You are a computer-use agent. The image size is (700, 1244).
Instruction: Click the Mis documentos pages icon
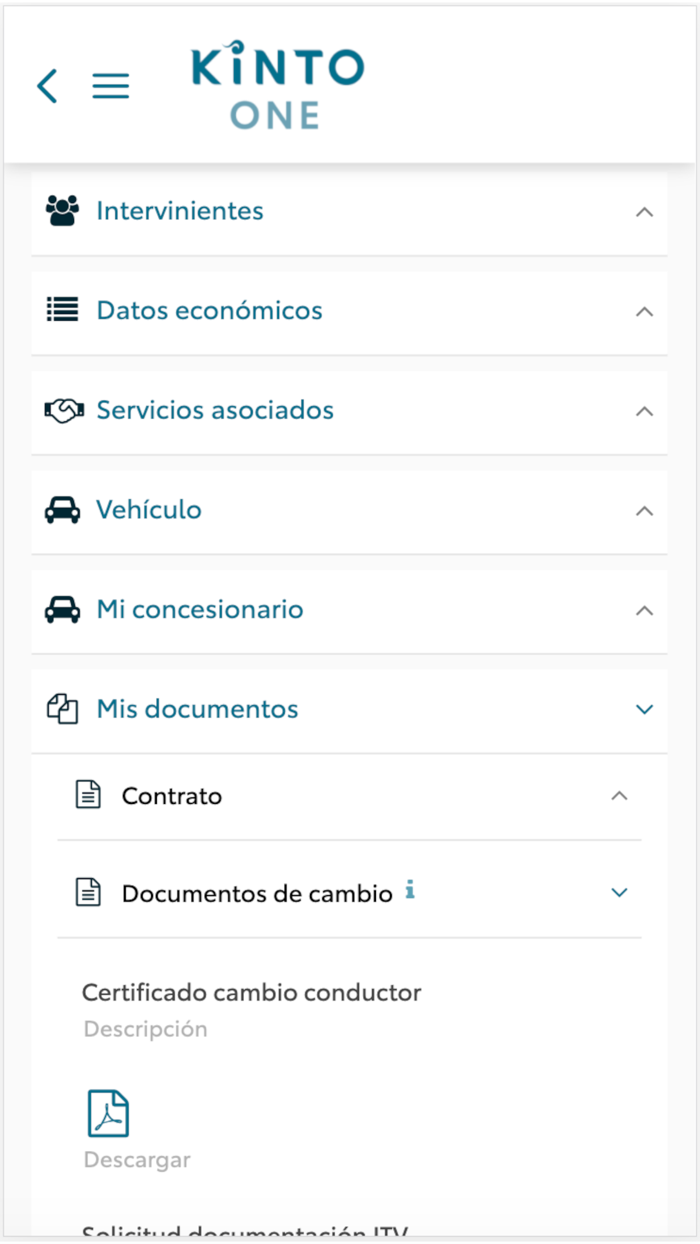click(62, 709)
